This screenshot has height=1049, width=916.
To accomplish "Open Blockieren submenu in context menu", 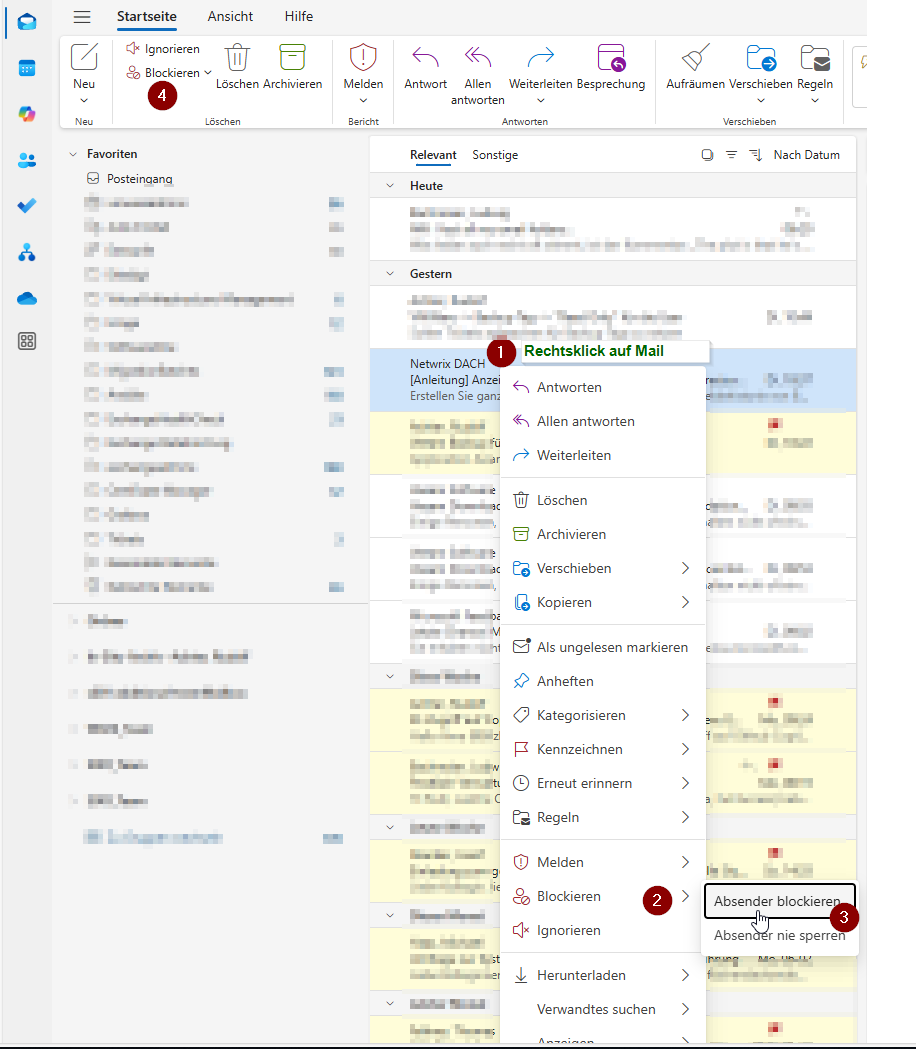I will (603, 896).
